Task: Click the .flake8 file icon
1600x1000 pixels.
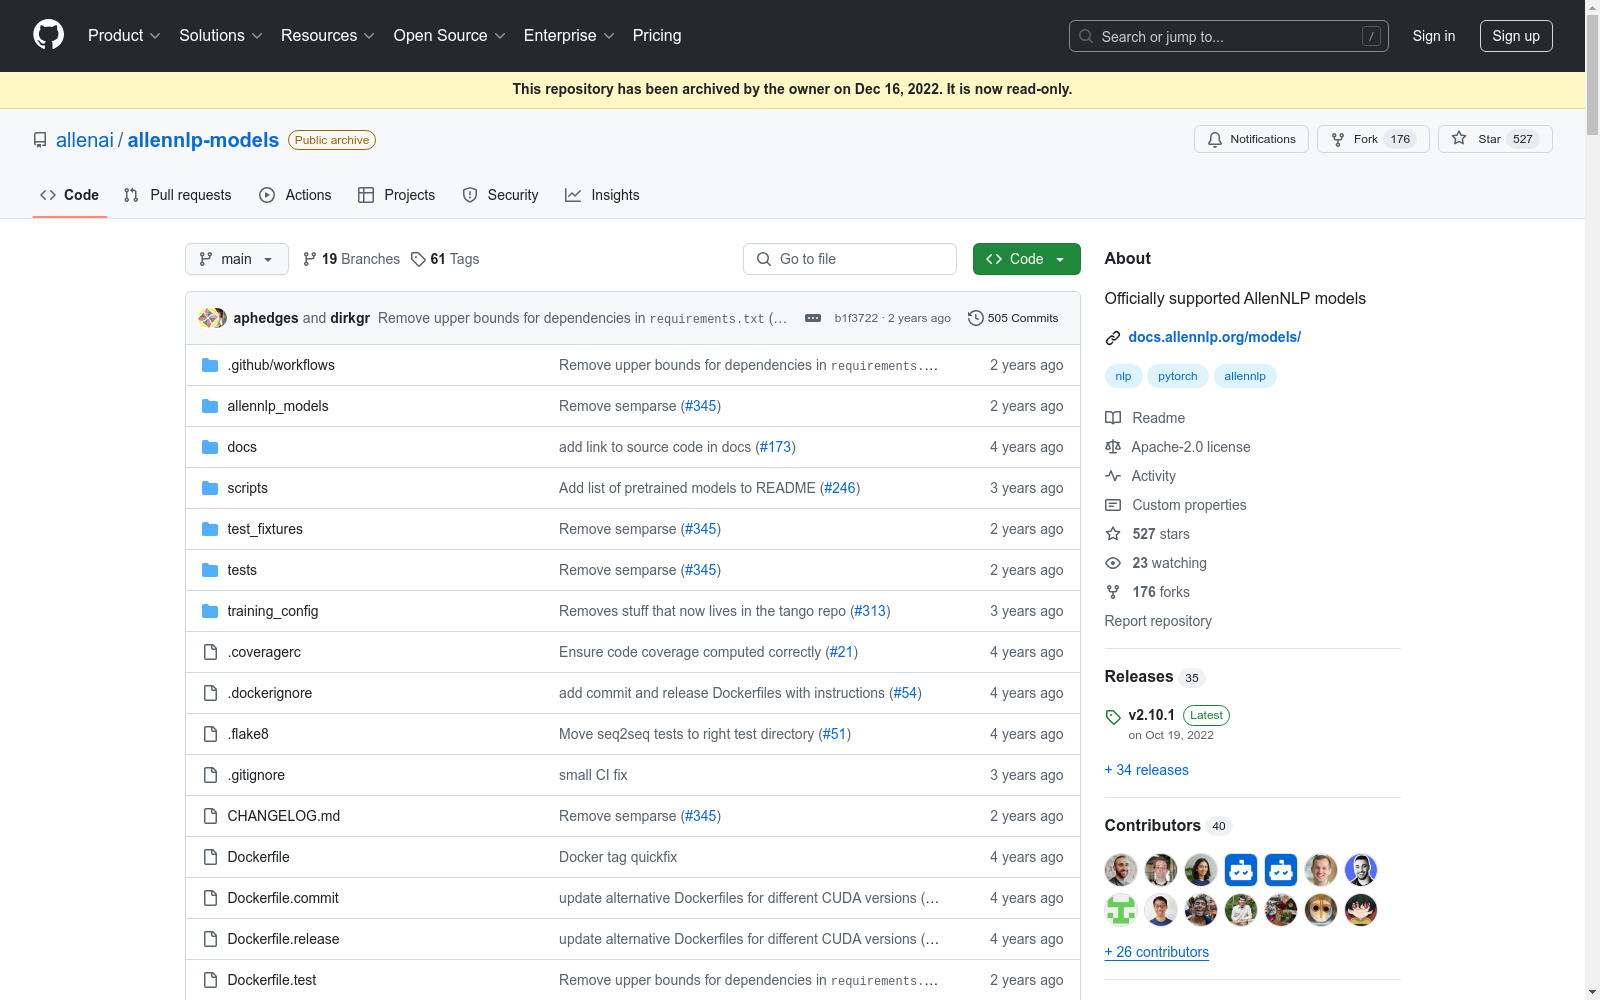Action: tap(210, 734)
